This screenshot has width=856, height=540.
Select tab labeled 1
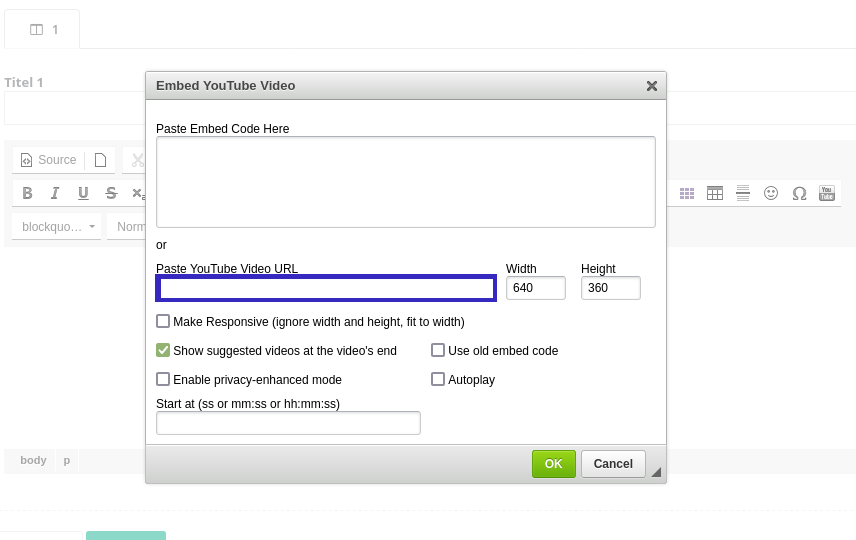43,29
